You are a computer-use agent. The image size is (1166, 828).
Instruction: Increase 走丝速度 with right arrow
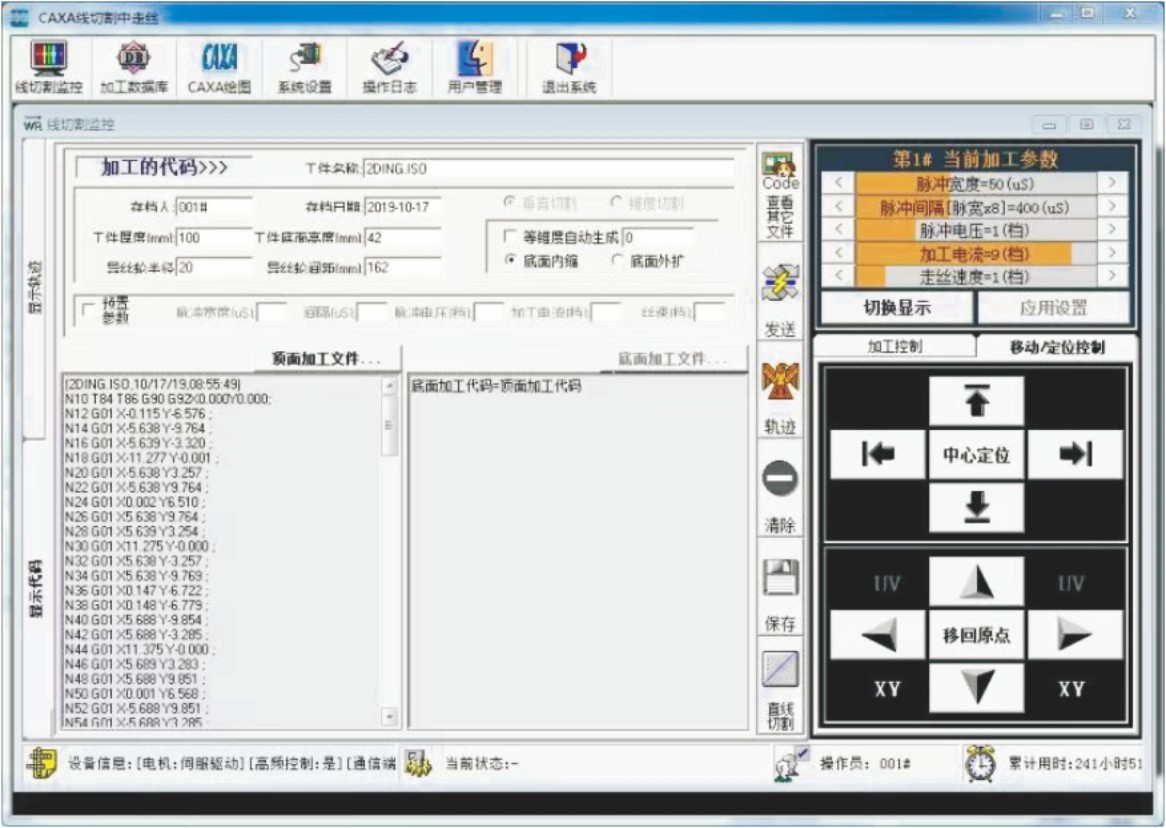[x=1111, y=276]
